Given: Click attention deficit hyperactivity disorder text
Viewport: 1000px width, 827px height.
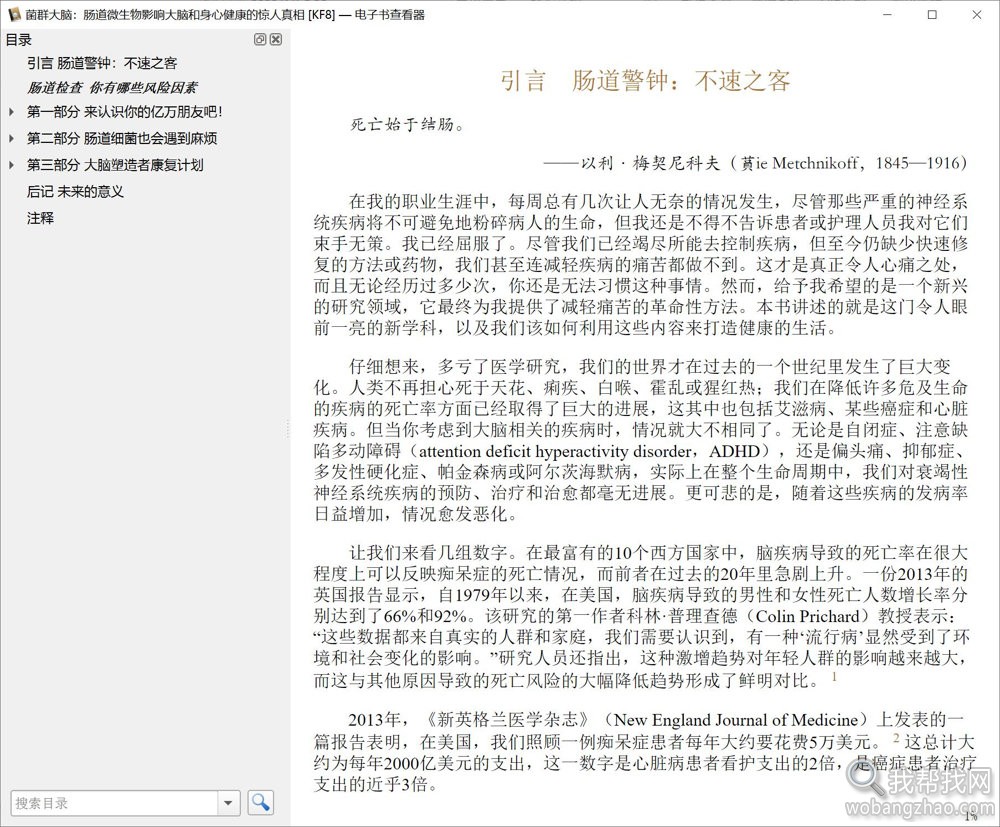Looking at the screenshot, I should click(x=555, y=451).
